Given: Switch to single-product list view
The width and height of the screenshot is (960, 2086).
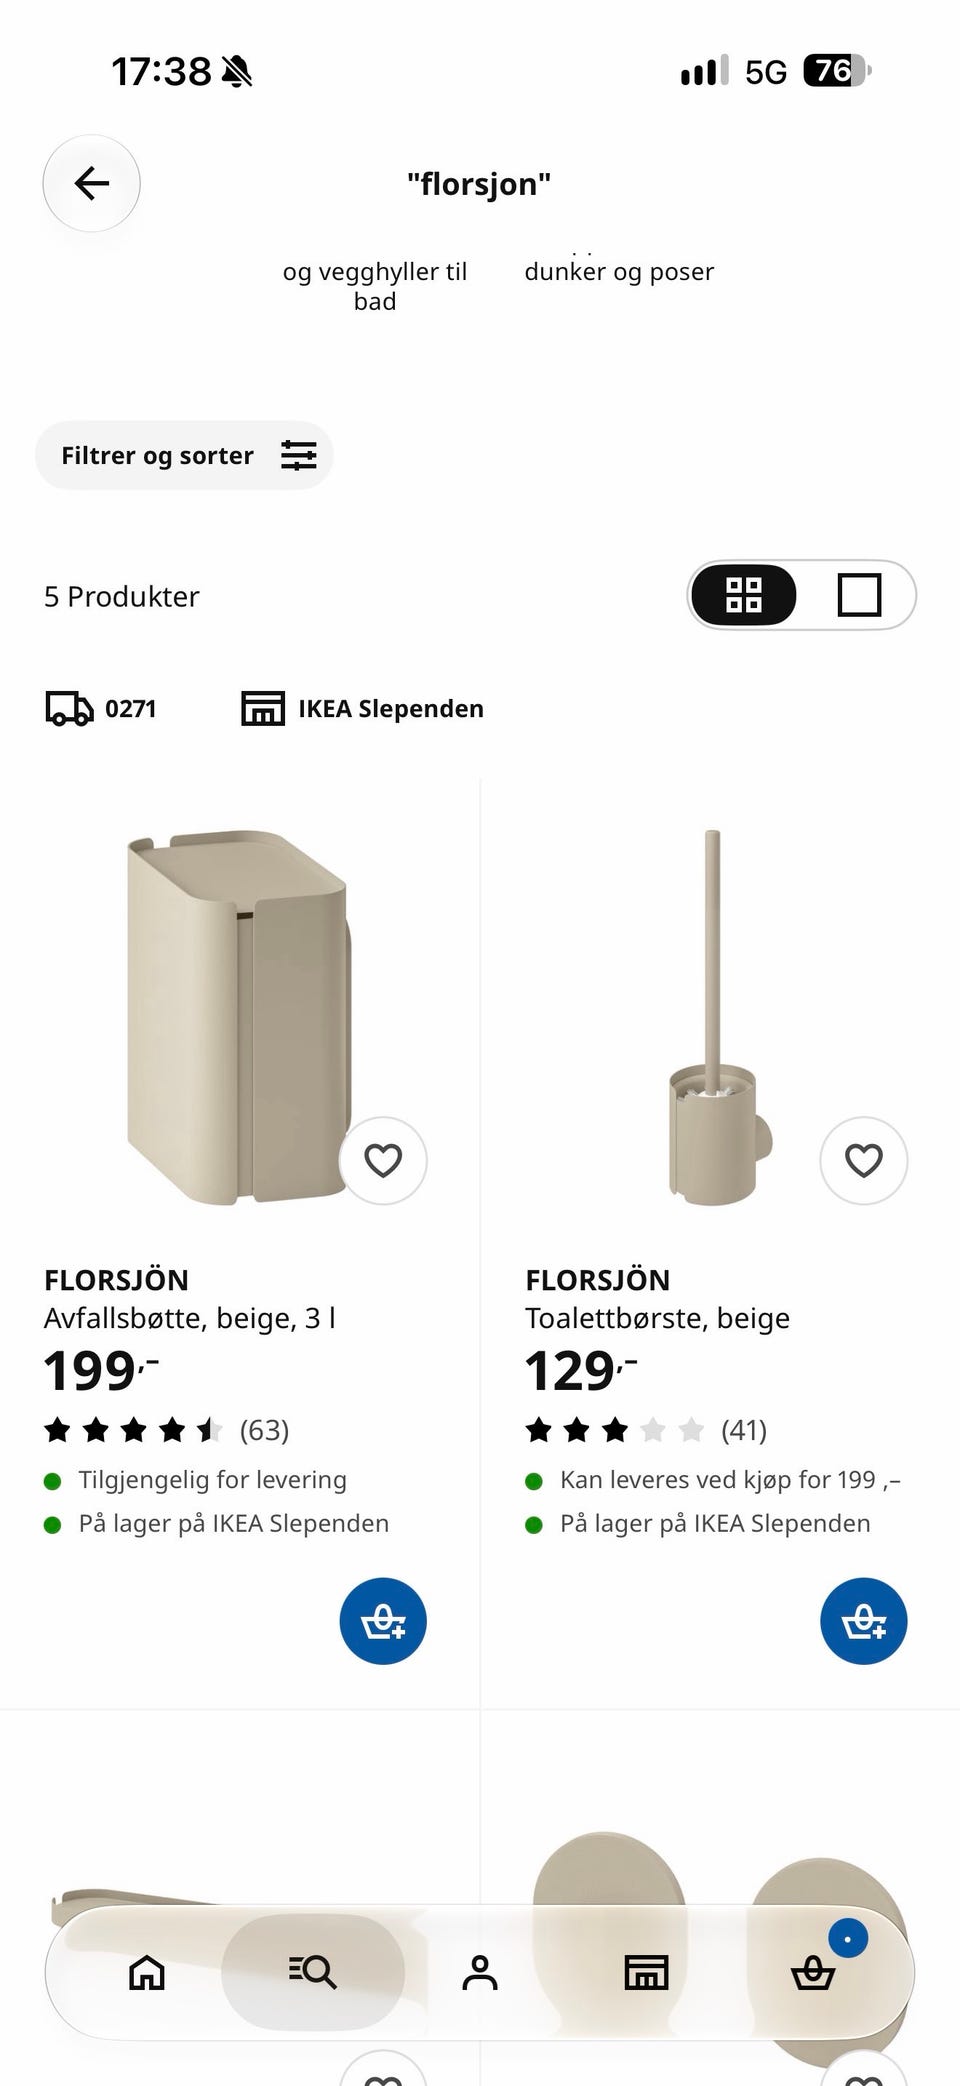Looking at the screenshot, I should pyautogui.click(x=859, y=595).
